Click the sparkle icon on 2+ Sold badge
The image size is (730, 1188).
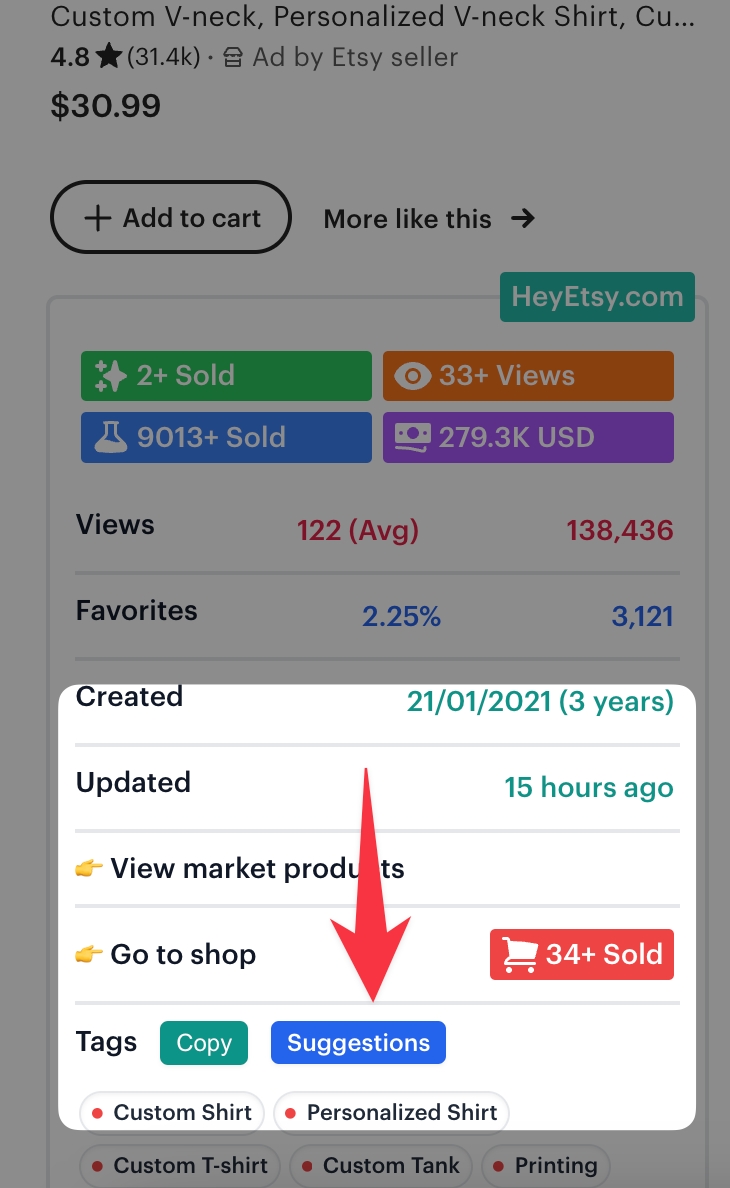click(109, 376)
